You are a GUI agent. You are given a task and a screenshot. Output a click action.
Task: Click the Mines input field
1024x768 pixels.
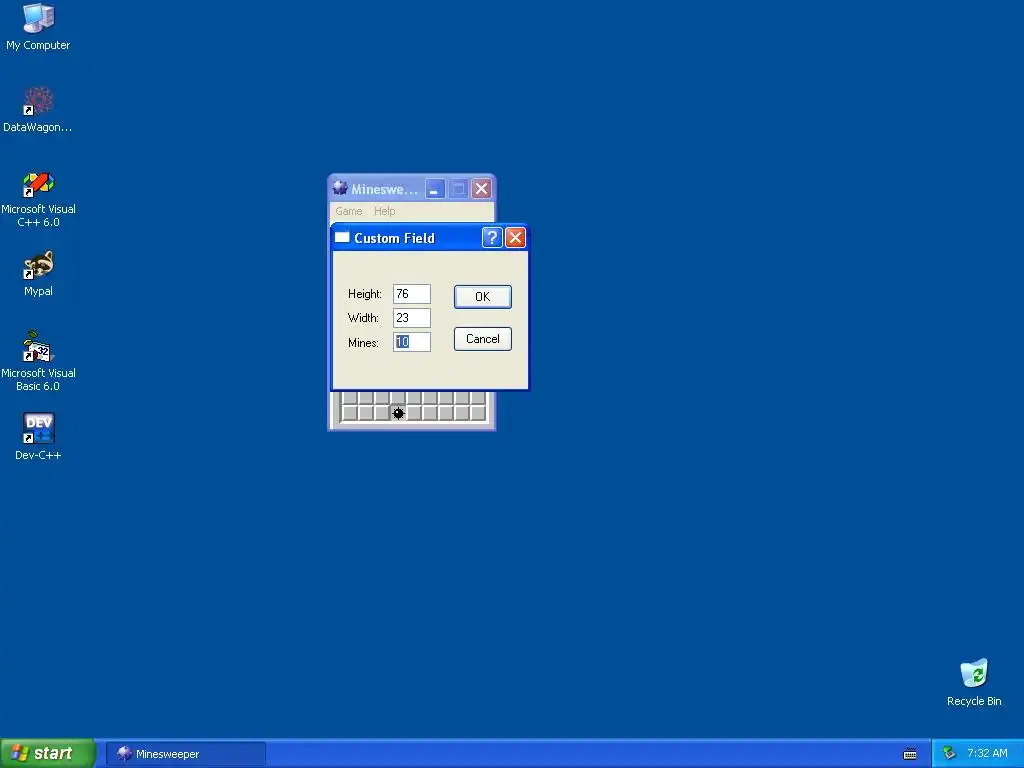[x=411, y=342]
